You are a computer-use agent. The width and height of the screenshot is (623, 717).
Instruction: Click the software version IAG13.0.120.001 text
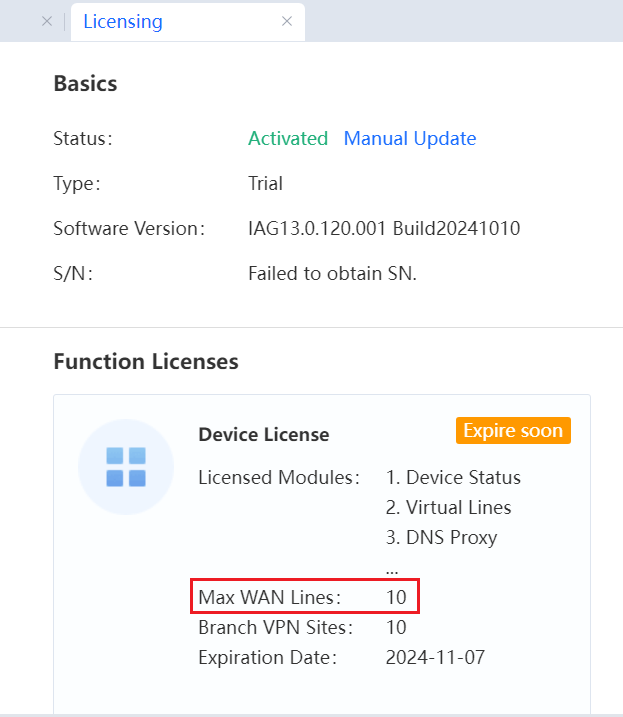click(384, 229)
